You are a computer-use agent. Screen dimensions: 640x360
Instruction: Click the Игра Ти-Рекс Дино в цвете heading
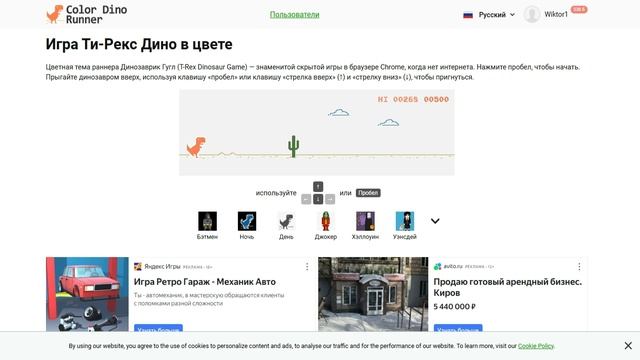[139, 44]
